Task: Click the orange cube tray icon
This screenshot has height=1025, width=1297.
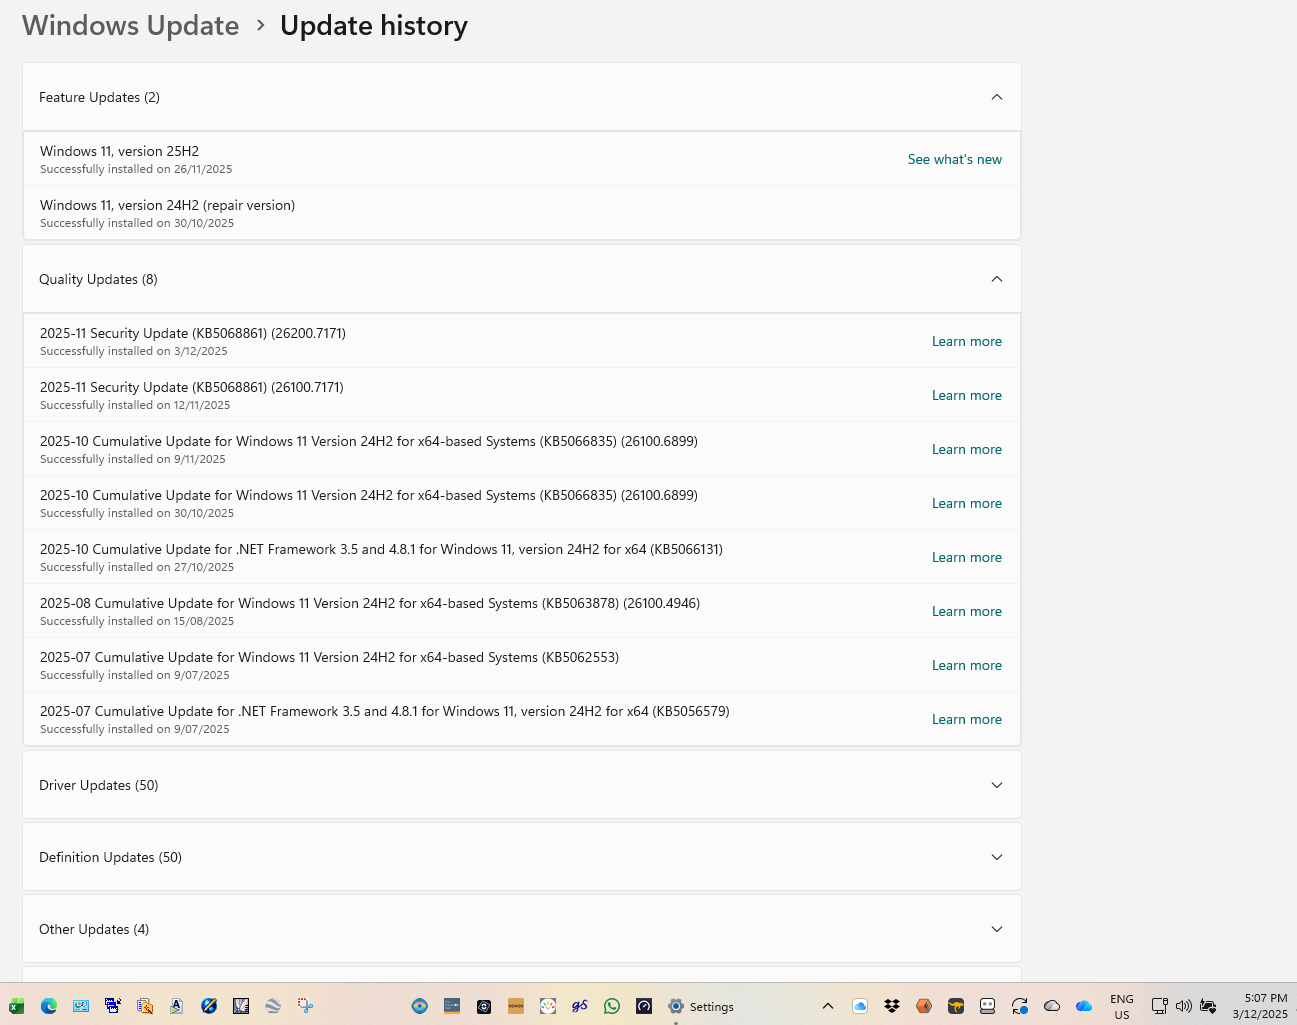Action: tap(924, 1006)
